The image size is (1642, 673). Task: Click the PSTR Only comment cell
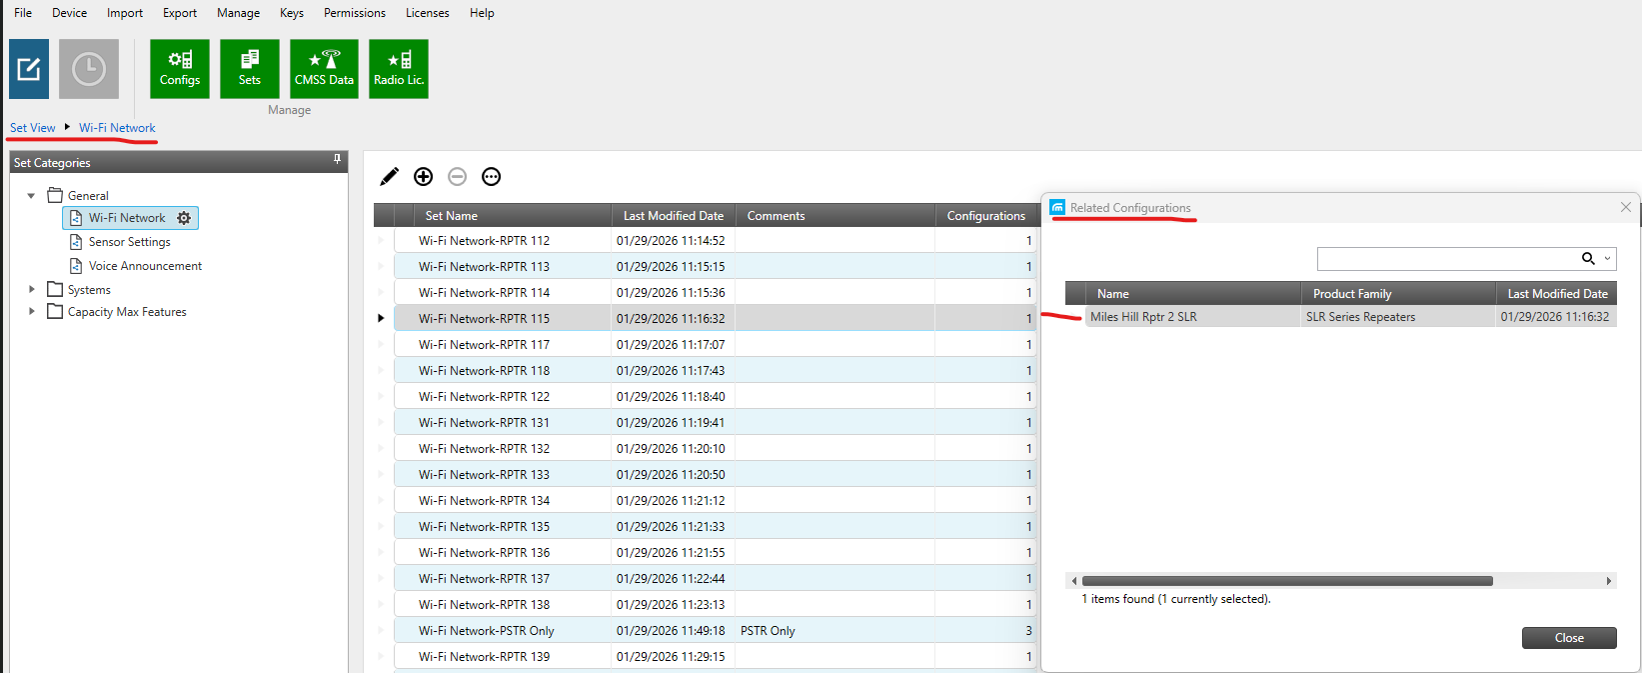[835, 631]
